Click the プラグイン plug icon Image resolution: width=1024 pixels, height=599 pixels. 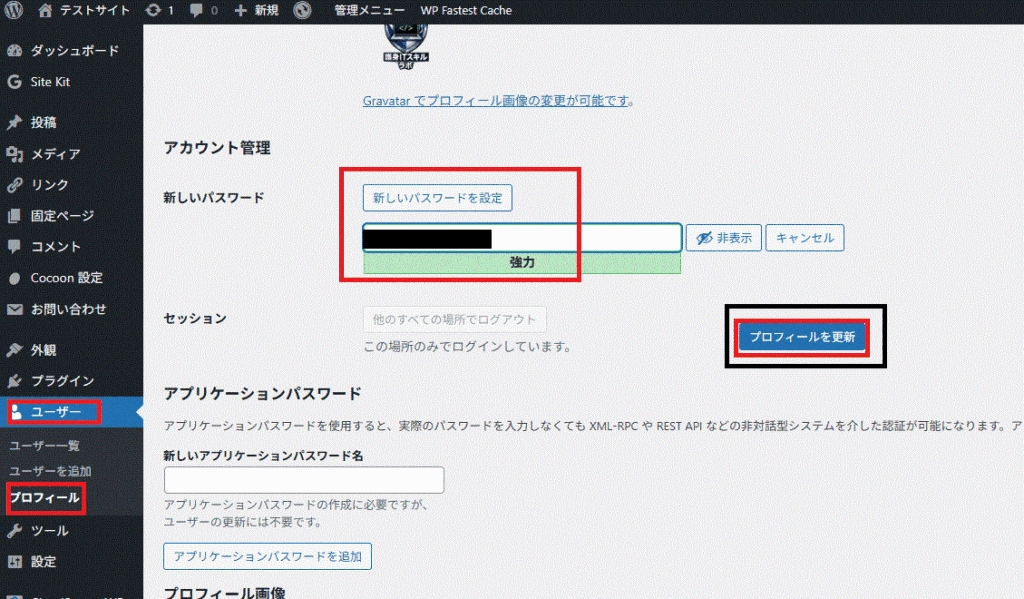point(14,381)
